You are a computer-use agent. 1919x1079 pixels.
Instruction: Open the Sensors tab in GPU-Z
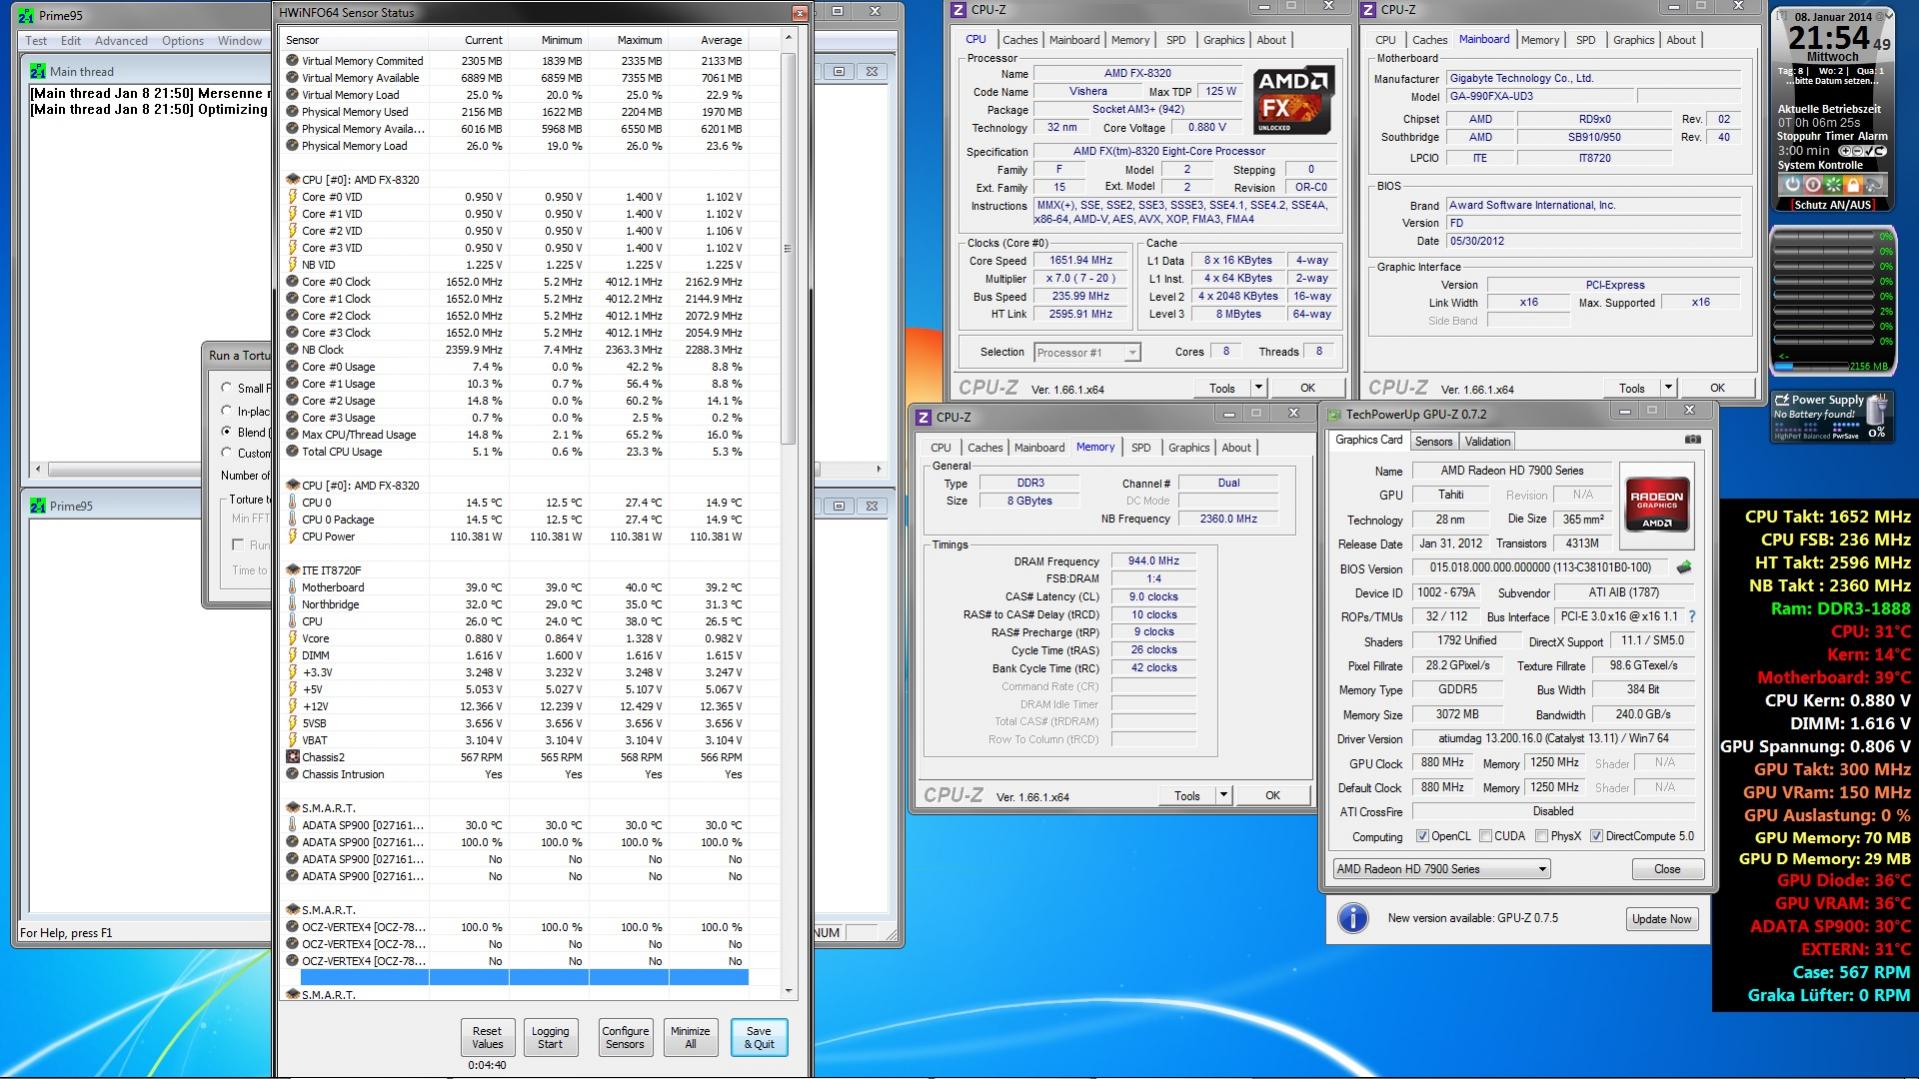point(1433,441)
